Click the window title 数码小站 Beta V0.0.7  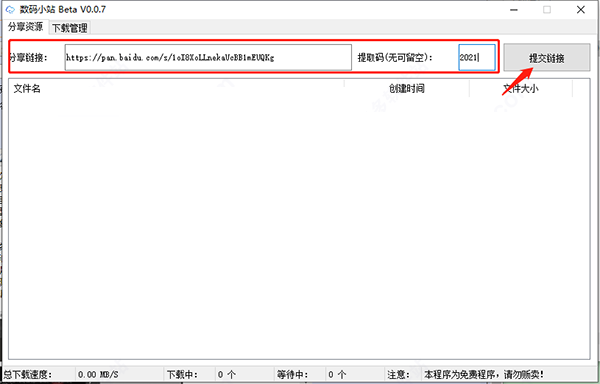coord(63,10)
